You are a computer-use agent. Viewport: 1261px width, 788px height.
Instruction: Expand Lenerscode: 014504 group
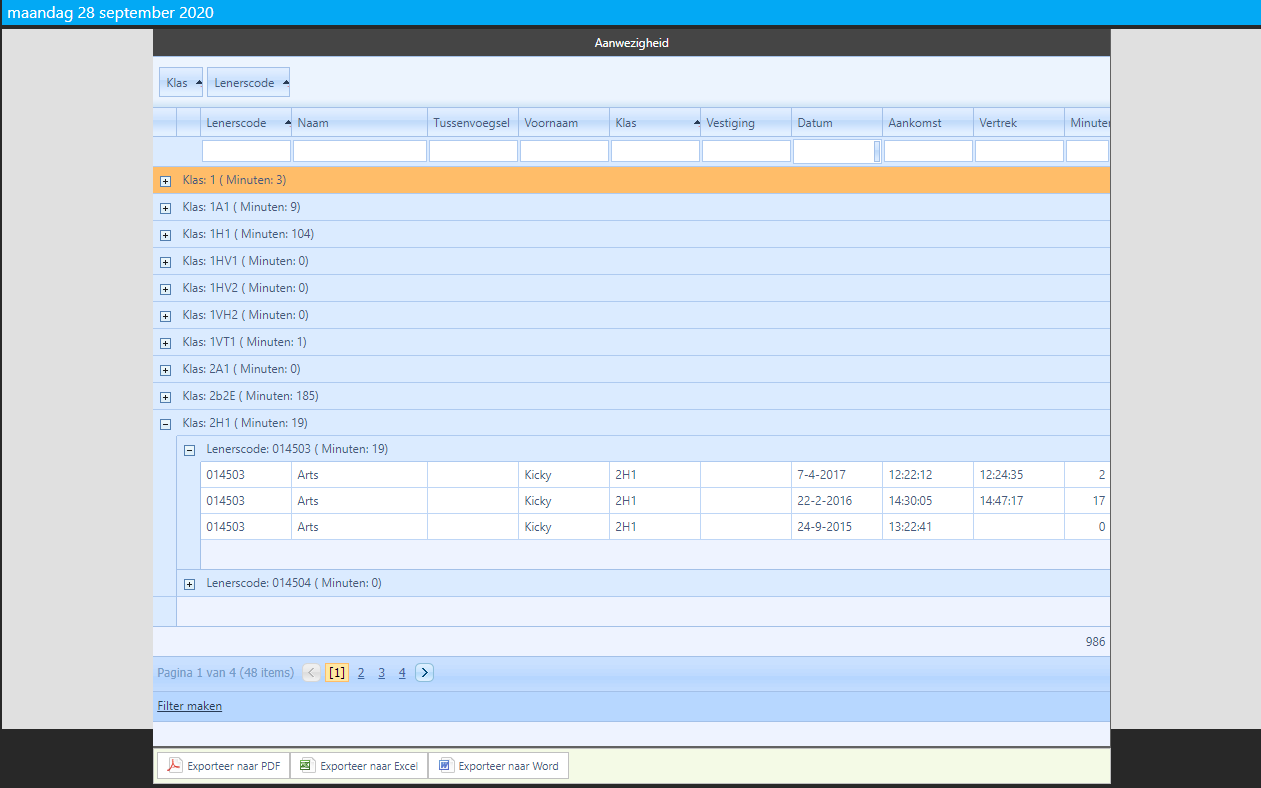[190, 584]
